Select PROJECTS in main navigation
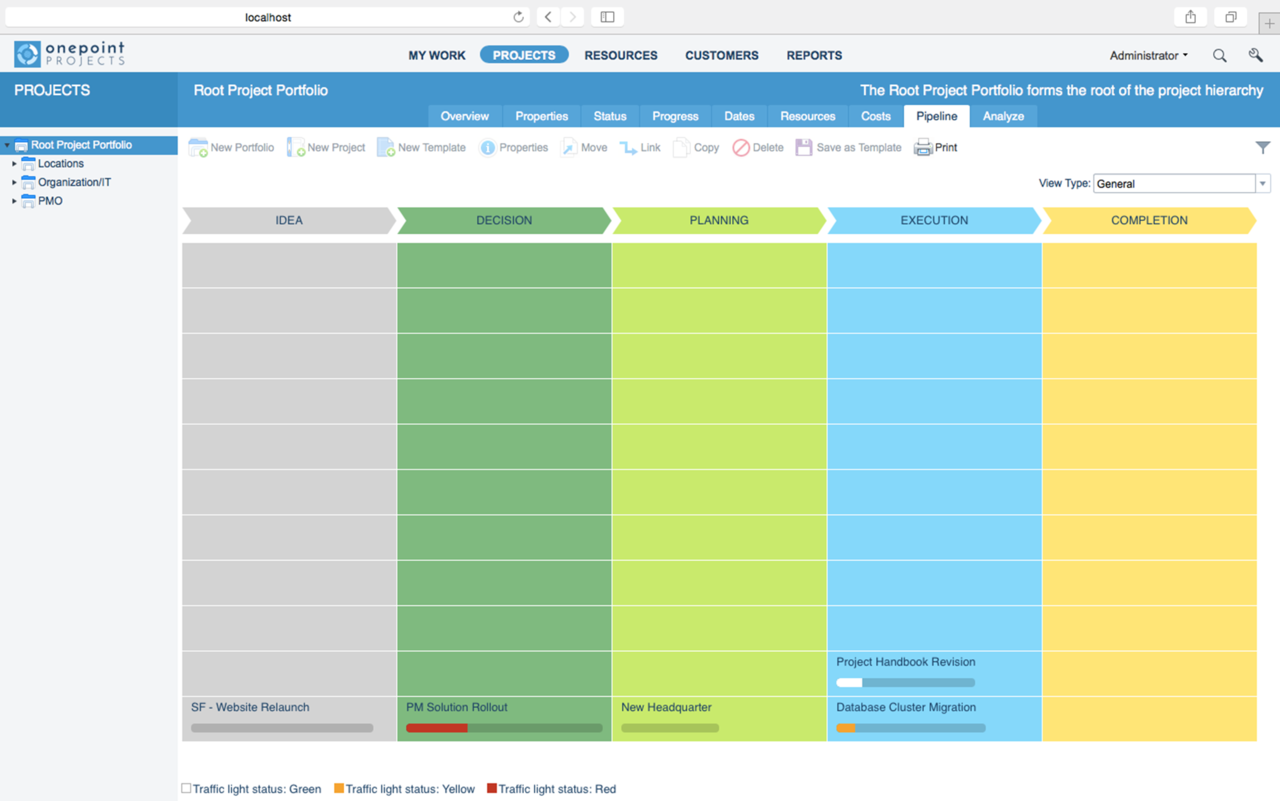 [524, 55]
